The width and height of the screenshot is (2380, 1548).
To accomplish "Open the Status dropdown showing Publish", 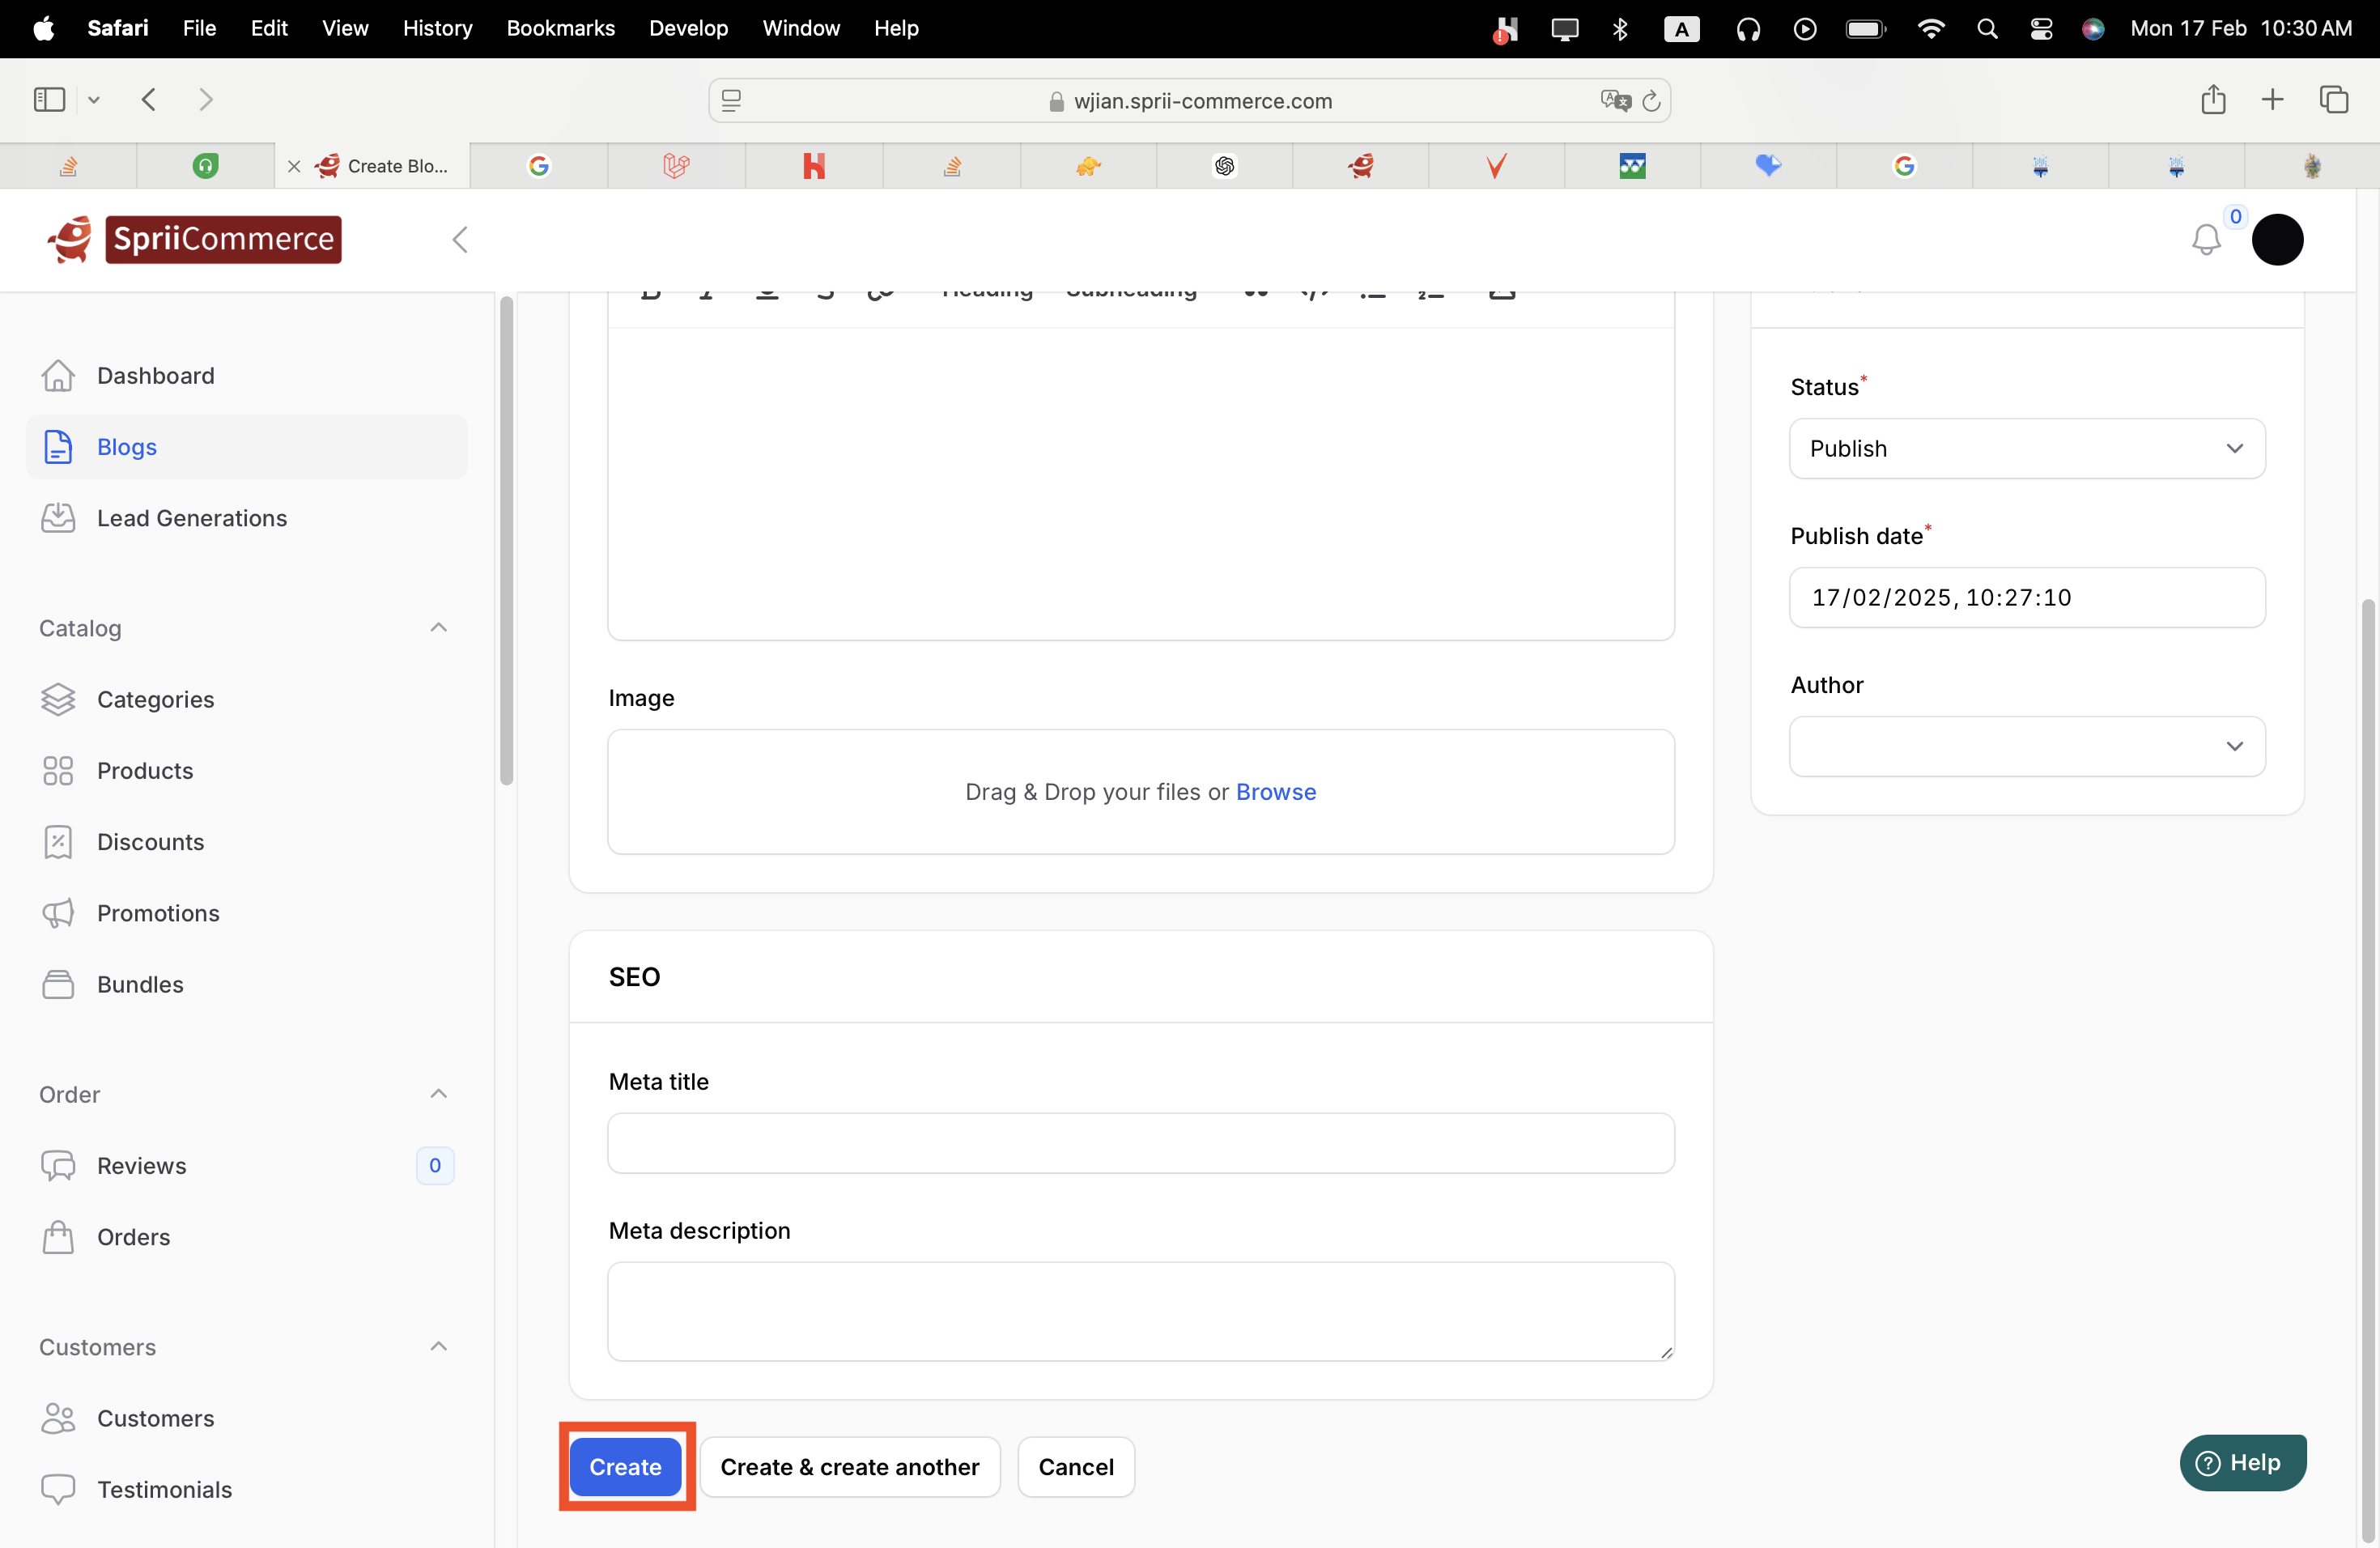I will (2026, 449).
